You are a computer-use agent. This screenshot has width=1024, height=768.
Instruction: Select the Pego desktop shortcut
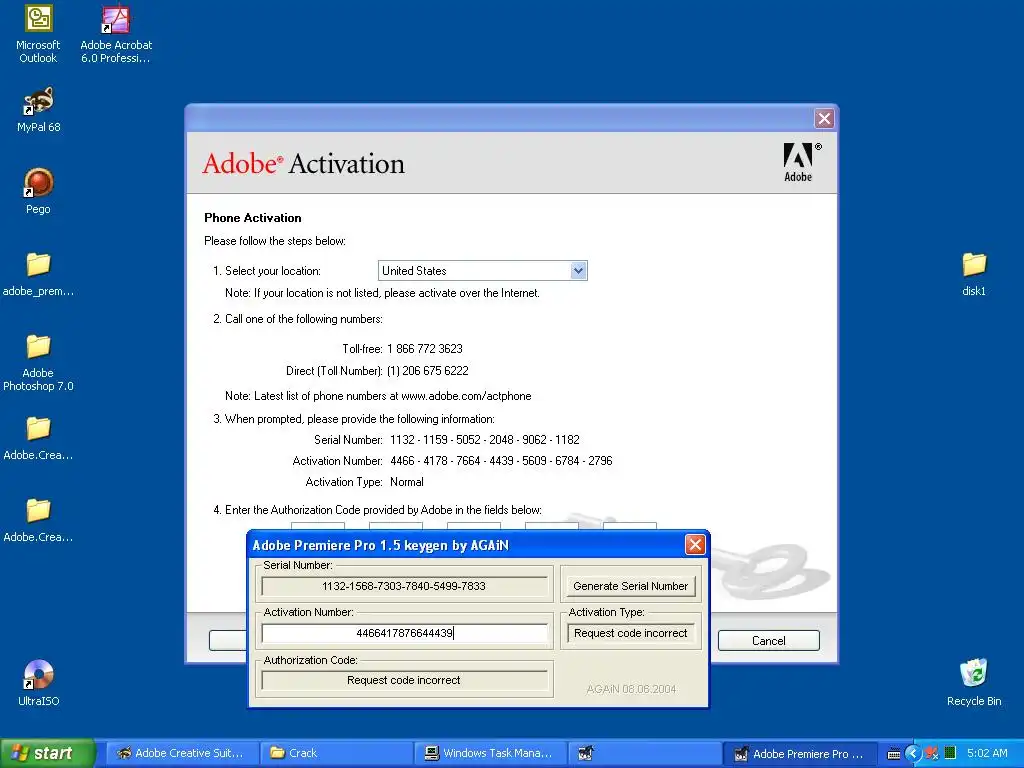click(38, 191)
